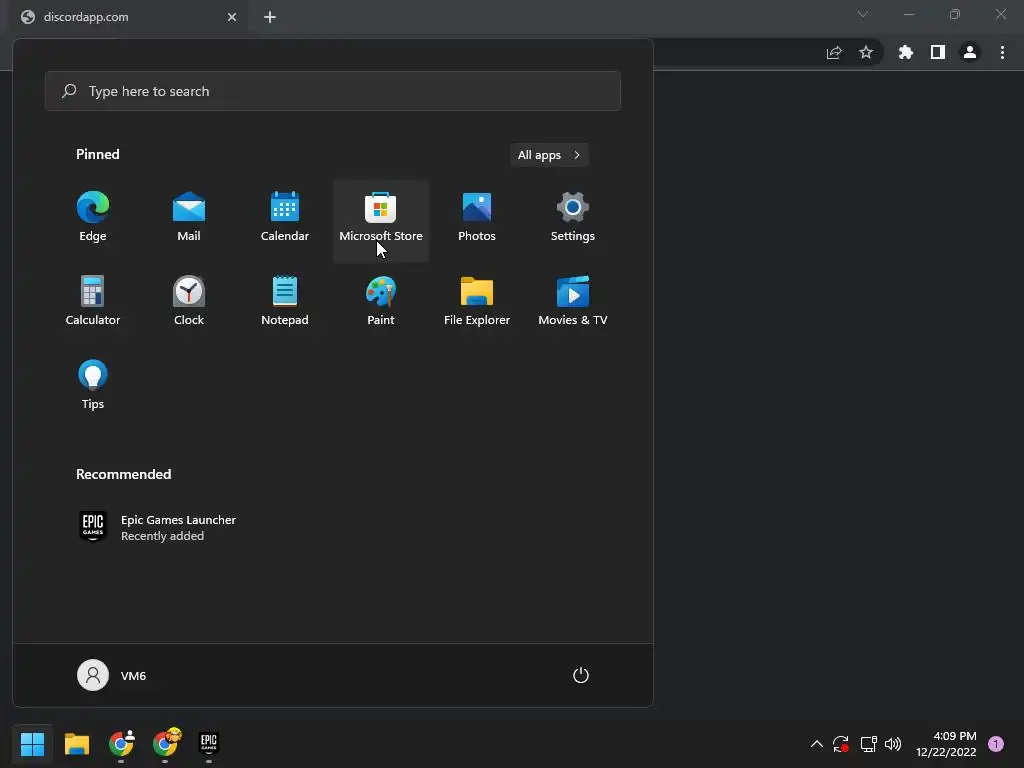Image resolution: width=1024 pixels, height=768 pixels.
Task: Open the second Chrome profile icon on taskbar
Action: click(165, 744)
